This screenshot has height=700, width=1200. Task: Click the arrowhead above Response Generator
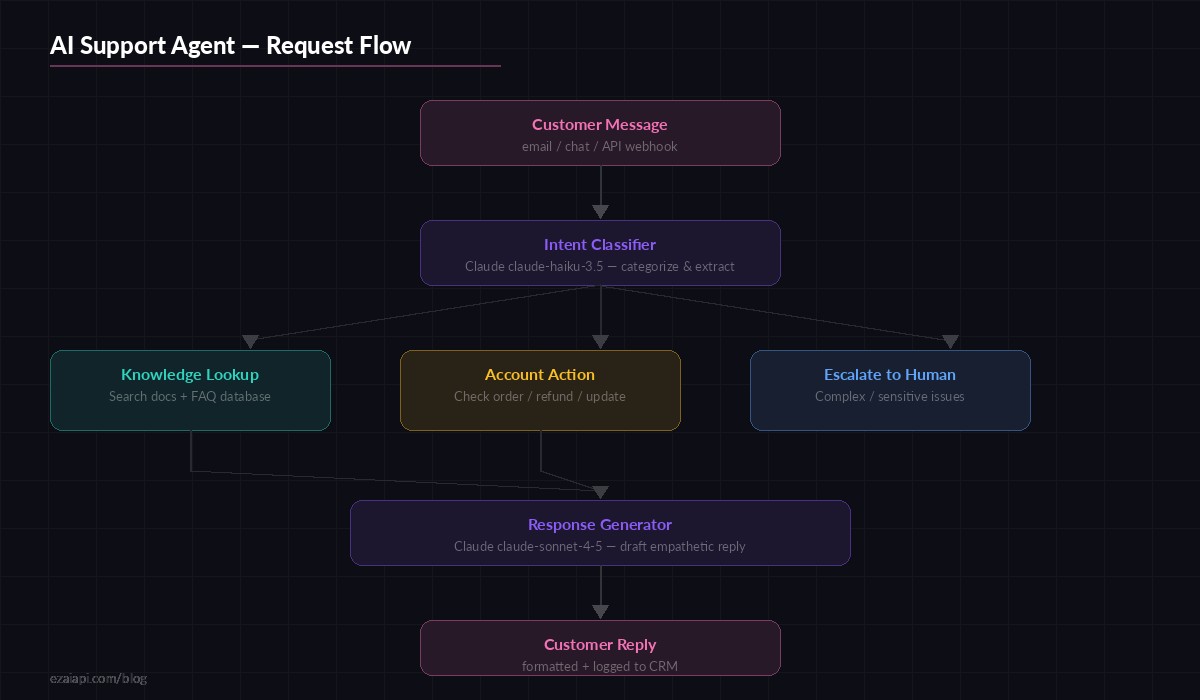point(600,491)
